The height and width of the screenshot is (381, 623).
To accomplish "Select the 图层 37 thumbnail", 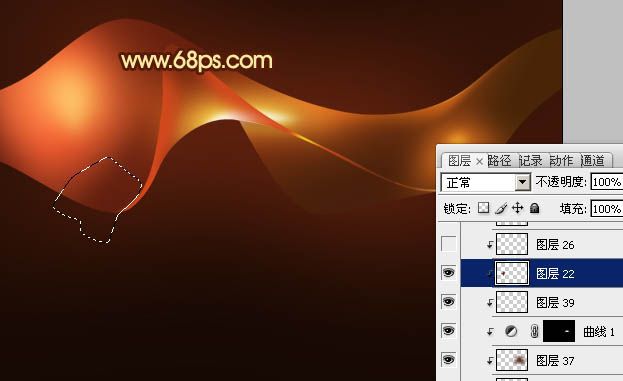I will pyautogui.click(x=512, y=360).
